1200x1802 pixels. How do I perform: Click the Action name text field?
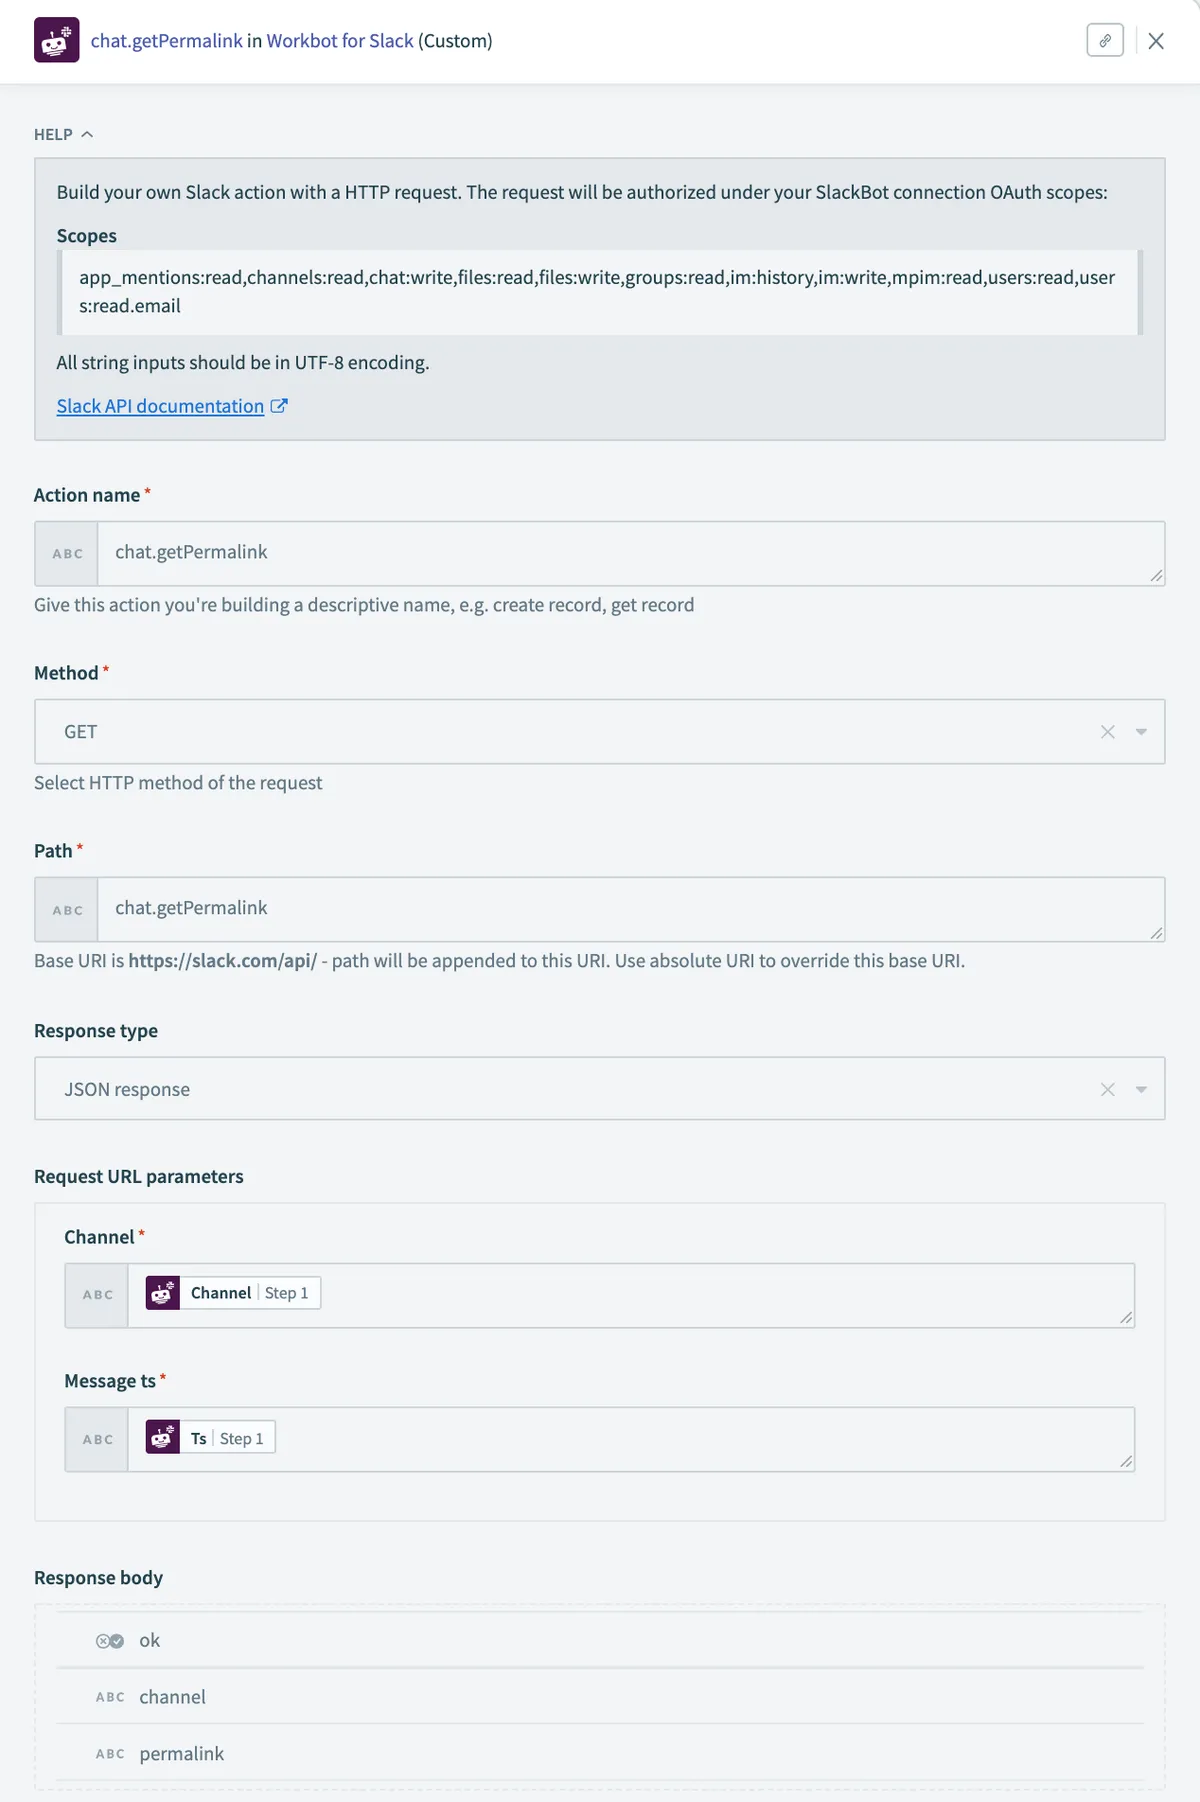(x=630, y=553)
